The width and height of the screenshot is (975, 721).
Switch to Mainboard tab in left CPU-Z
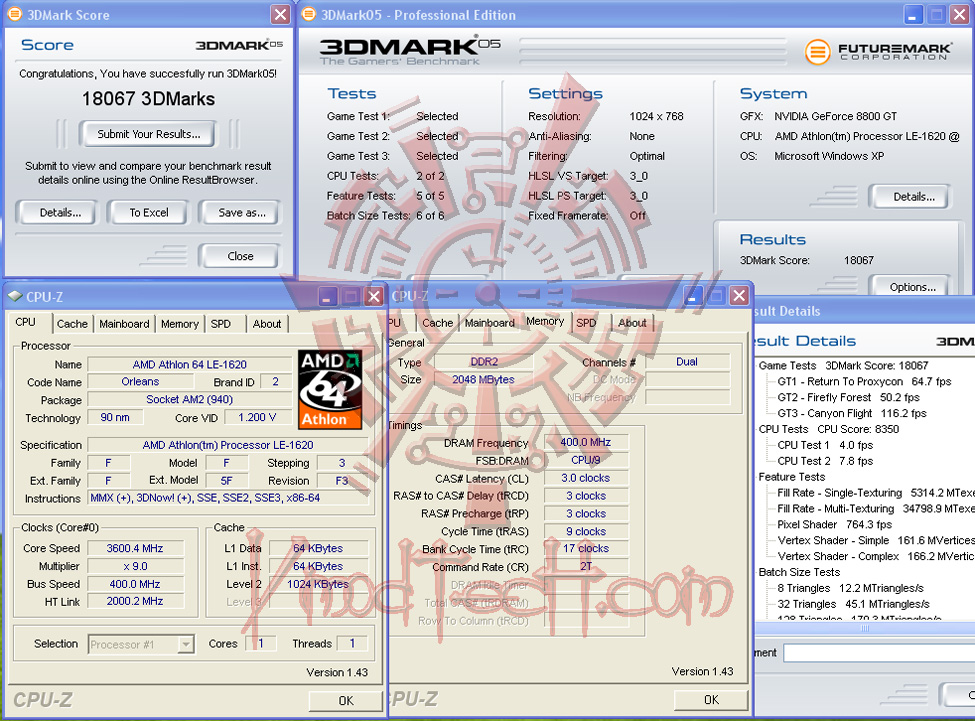tap(124, 324)
